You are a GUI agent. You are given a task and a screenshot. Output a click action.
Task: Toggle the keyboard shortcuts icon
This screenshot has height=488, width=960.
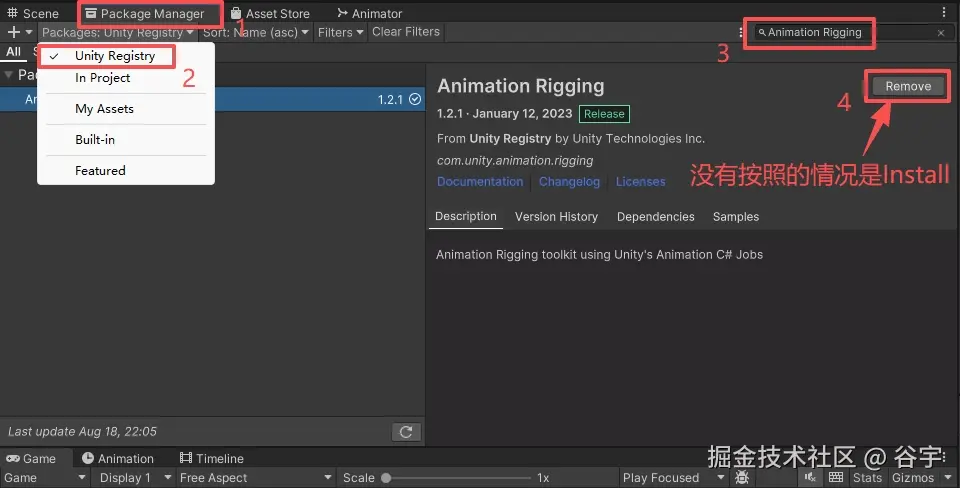pos(836,478)
